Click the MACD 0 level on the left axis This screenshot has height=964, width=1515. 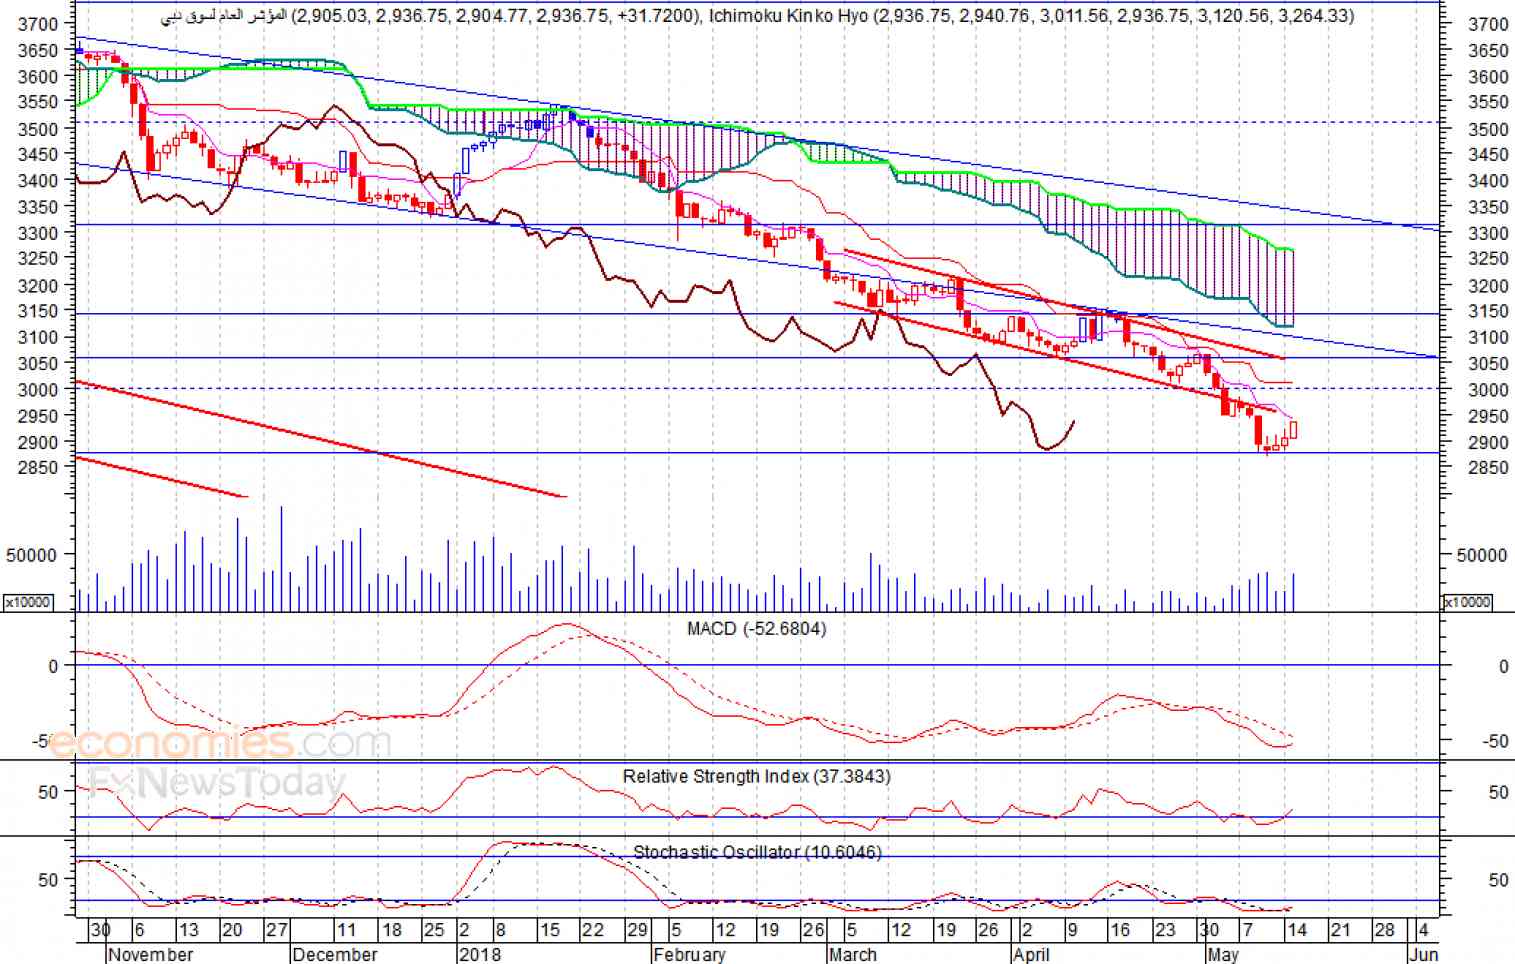coord(53,666)
